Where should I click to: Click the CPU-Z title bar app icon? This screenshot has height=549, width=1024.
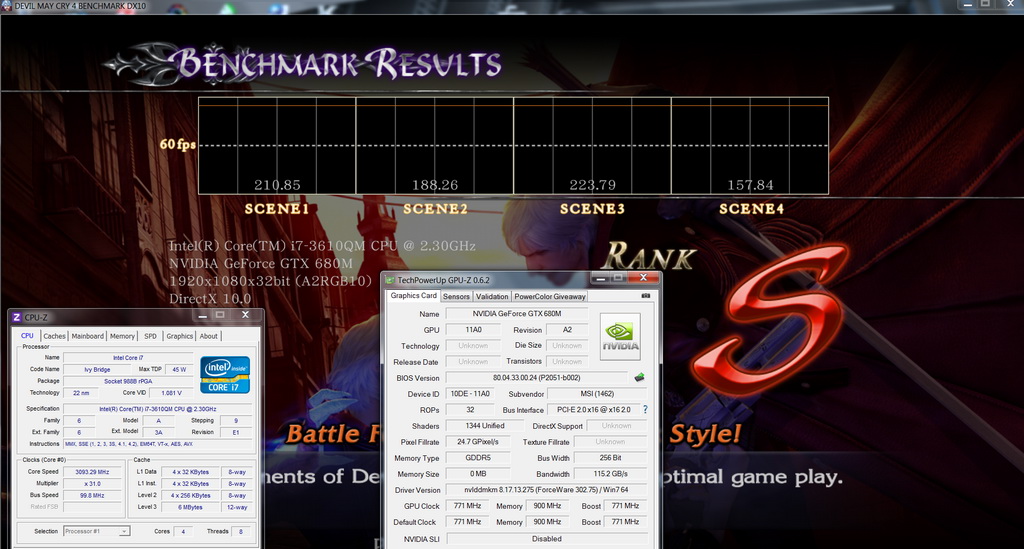(x=16, y=317)
